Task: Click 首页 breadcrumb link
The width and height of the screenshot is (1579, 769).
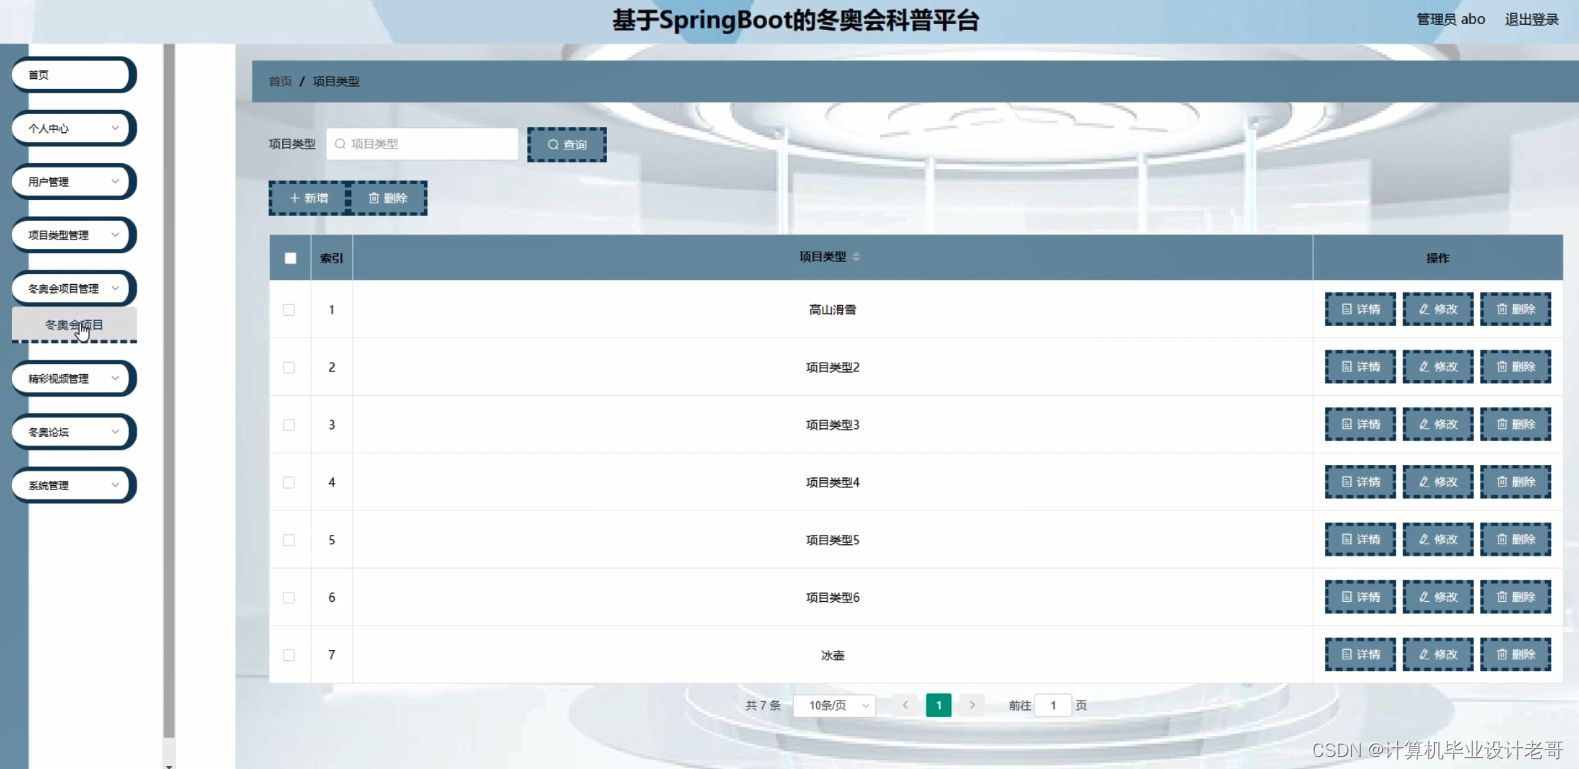Action: pyautogui.click(x=280, y=81)
